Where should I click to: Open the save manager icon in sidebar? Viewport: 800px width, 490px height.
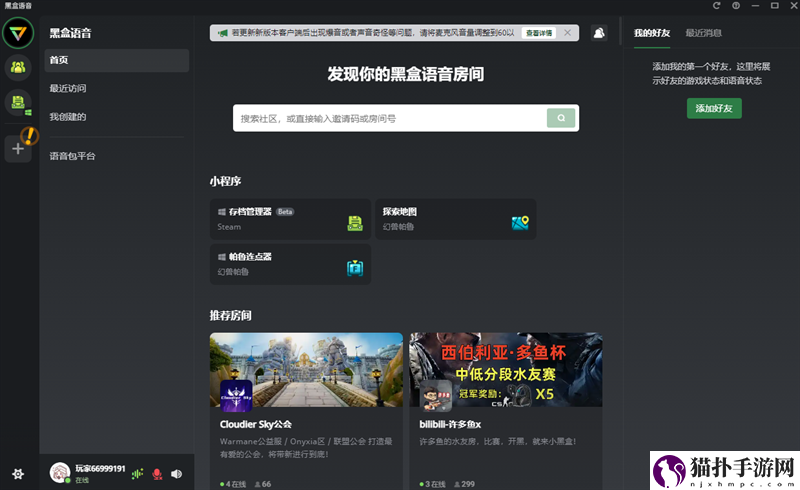pos(18,103)
